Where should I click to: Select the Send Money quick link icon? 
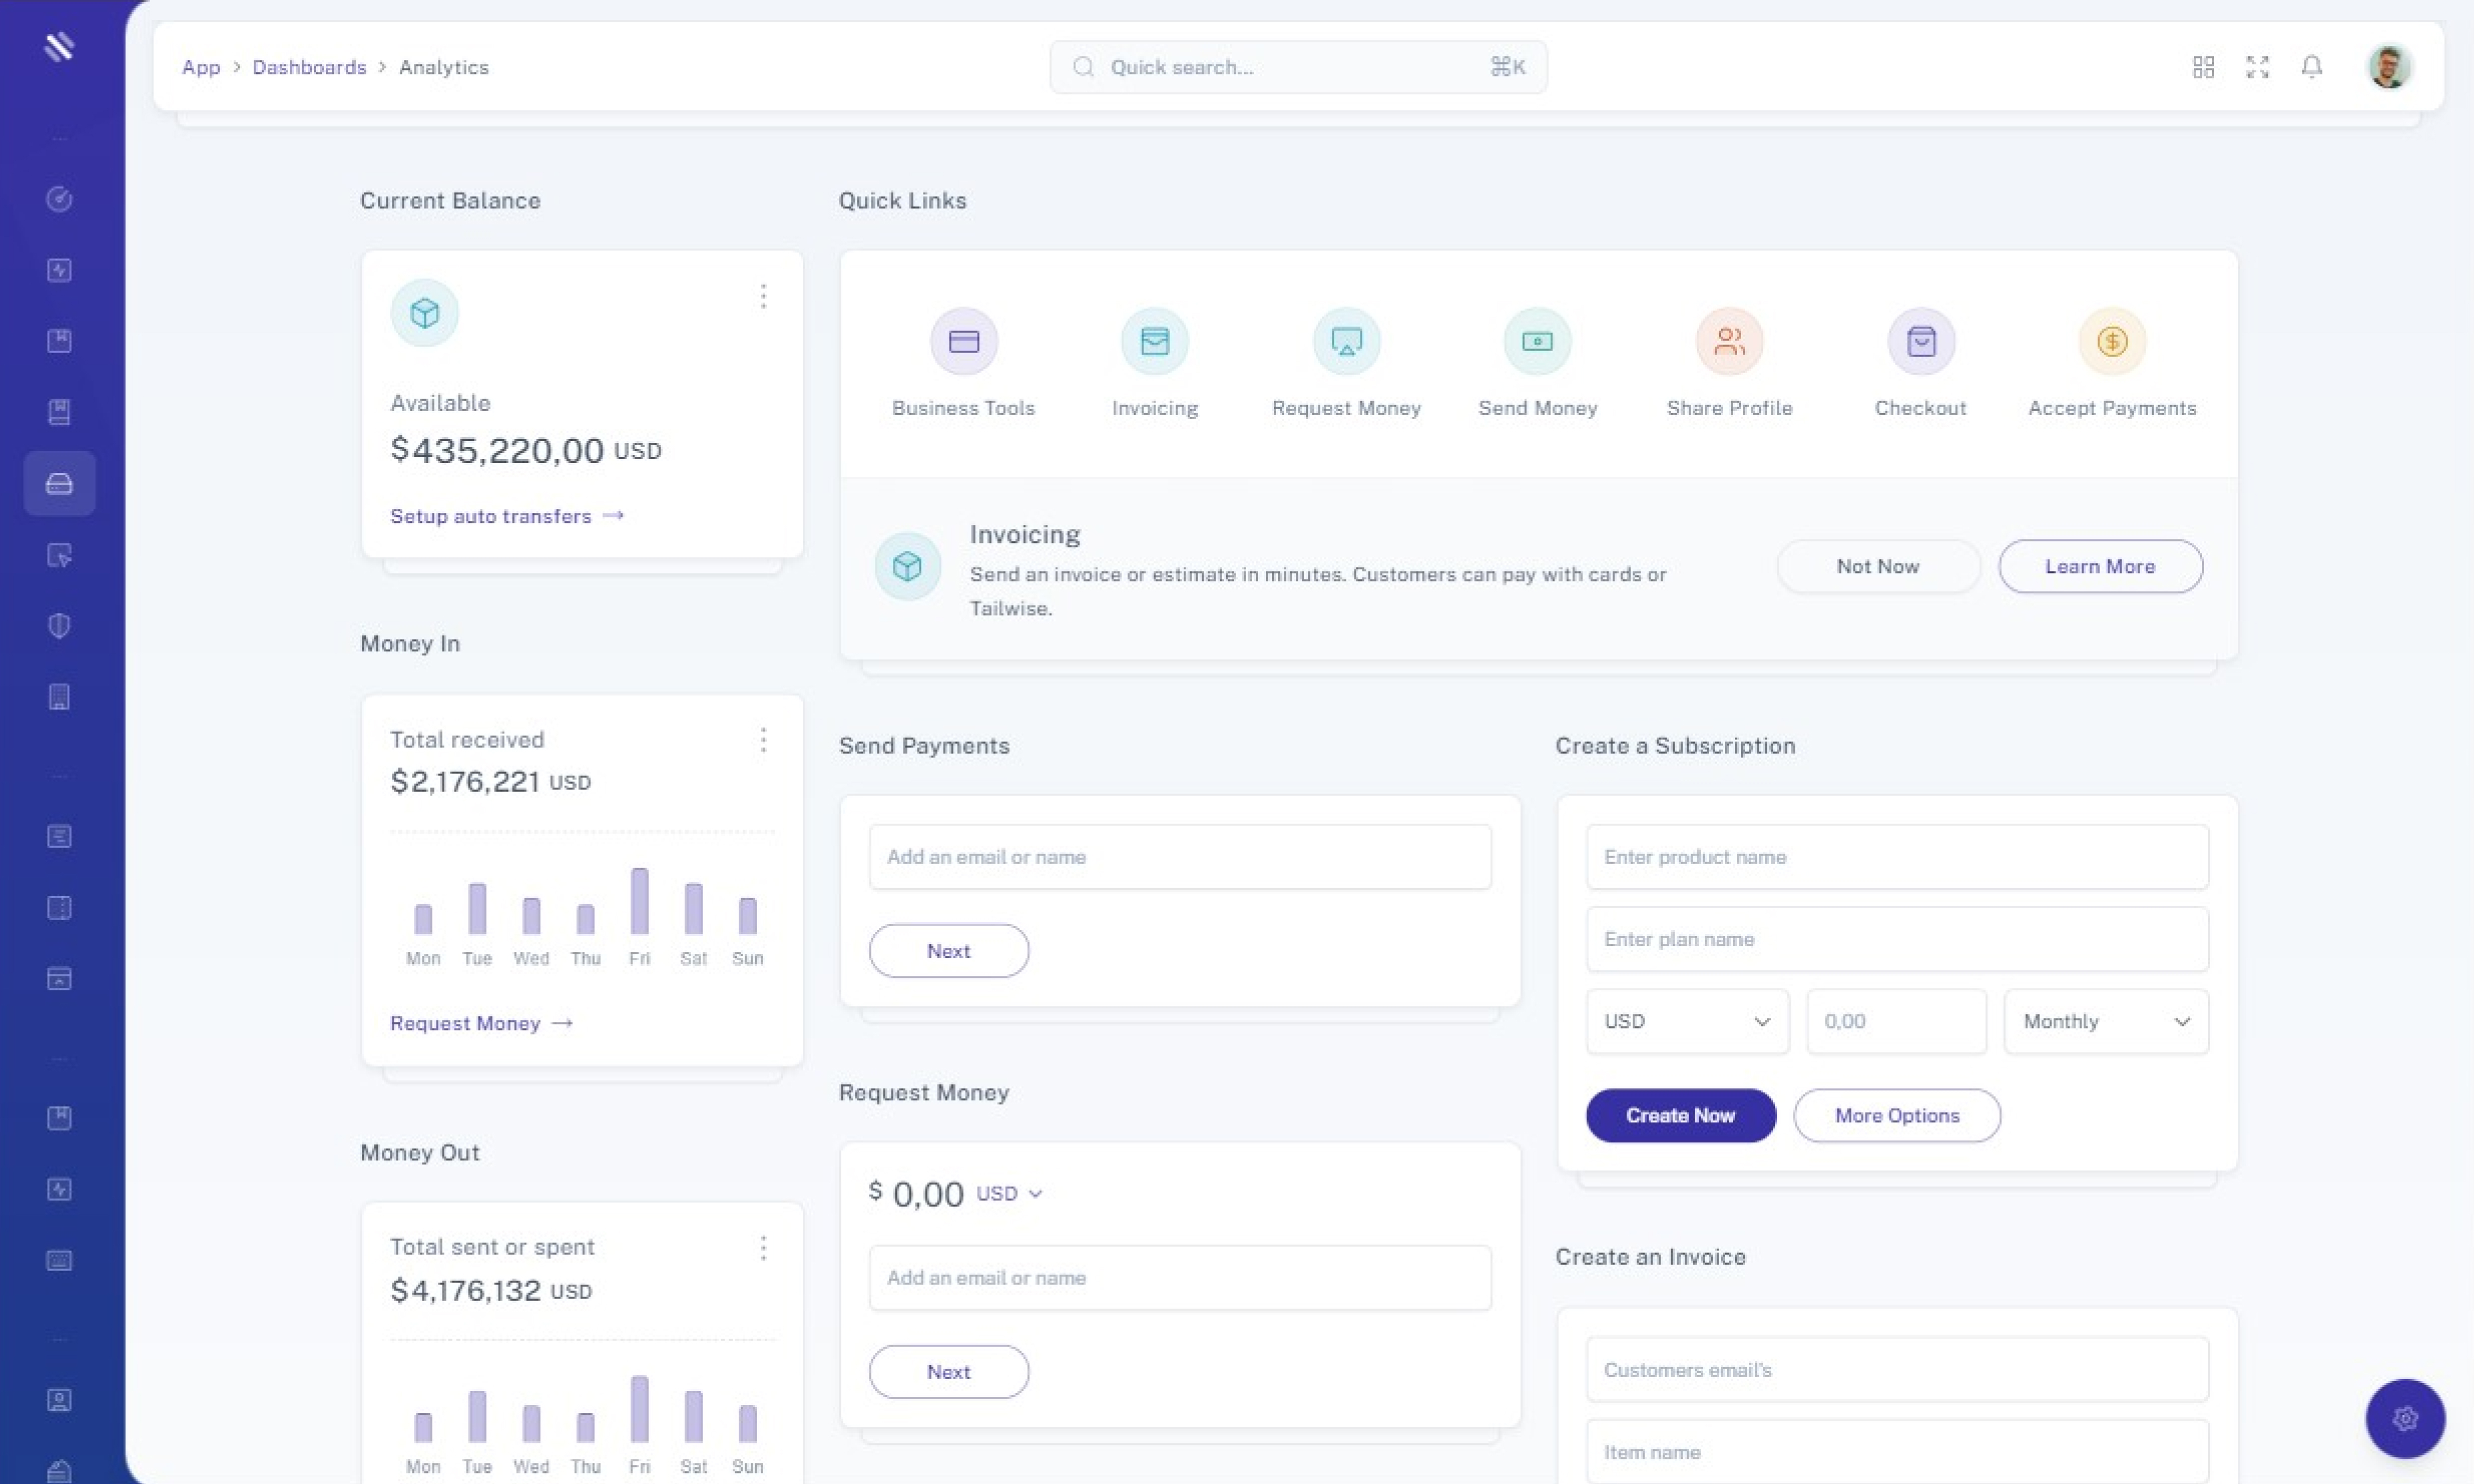tap(1537, 341)
